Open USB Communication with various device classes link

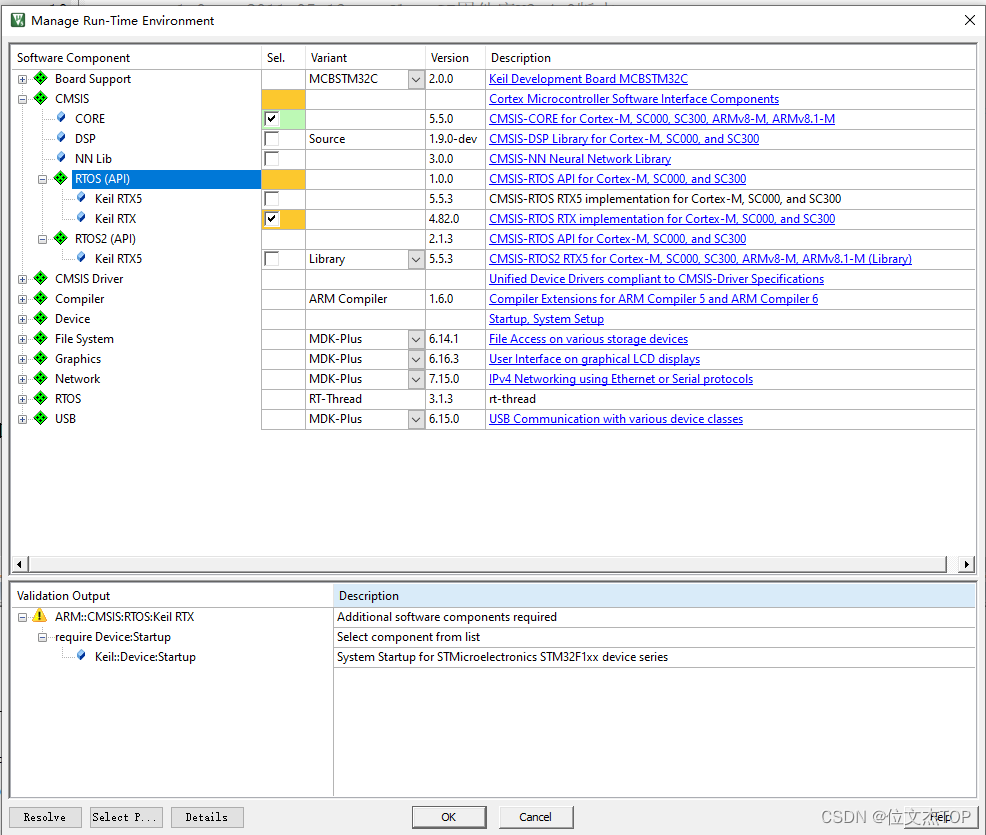pyautogui.click(x=616, y=419)
